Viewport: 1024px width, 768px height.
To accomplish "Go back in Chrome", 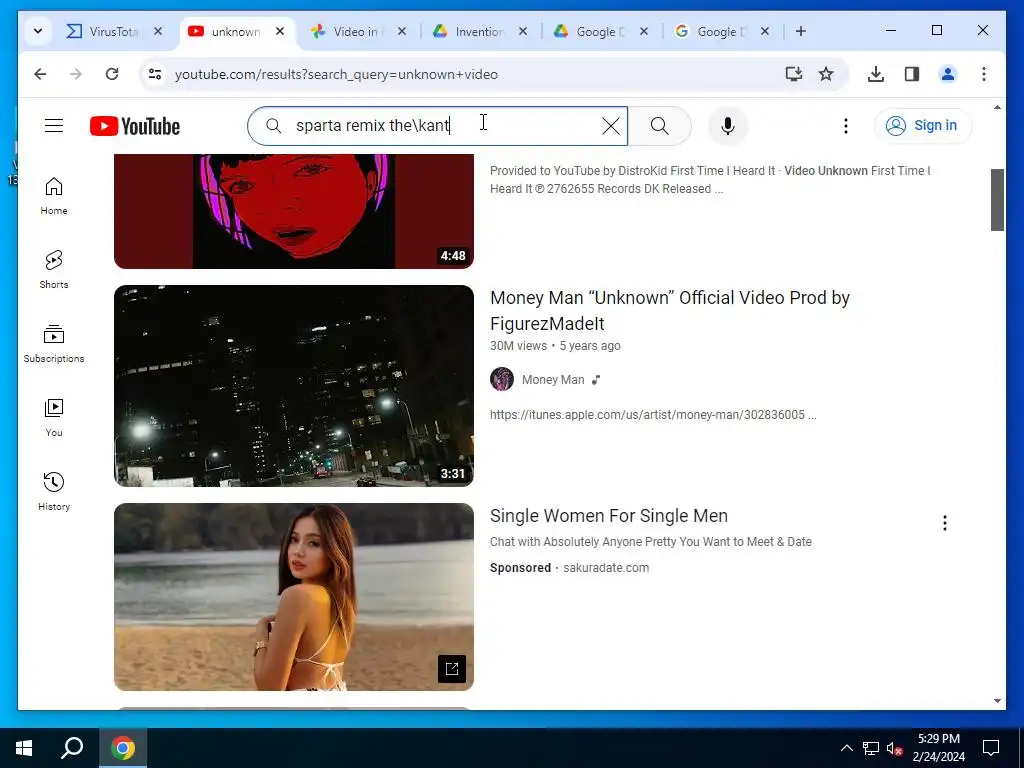I will tap(40, 74).
